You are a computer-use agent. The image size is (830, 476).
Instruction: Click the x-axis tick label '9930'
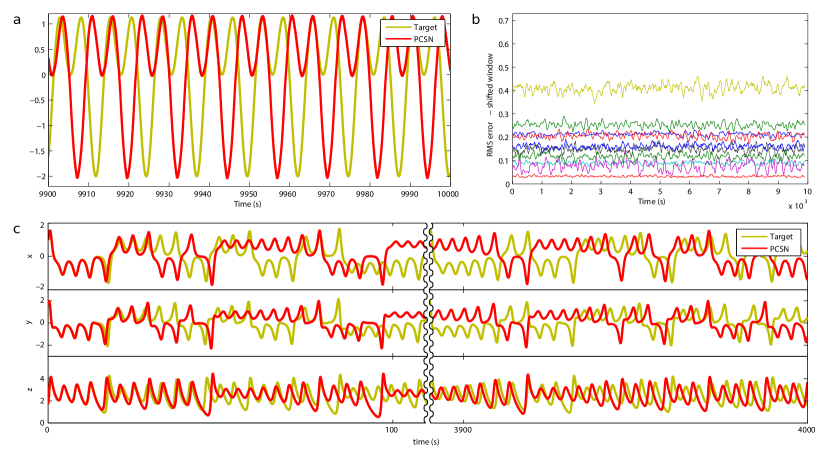[x=165, y=194]
